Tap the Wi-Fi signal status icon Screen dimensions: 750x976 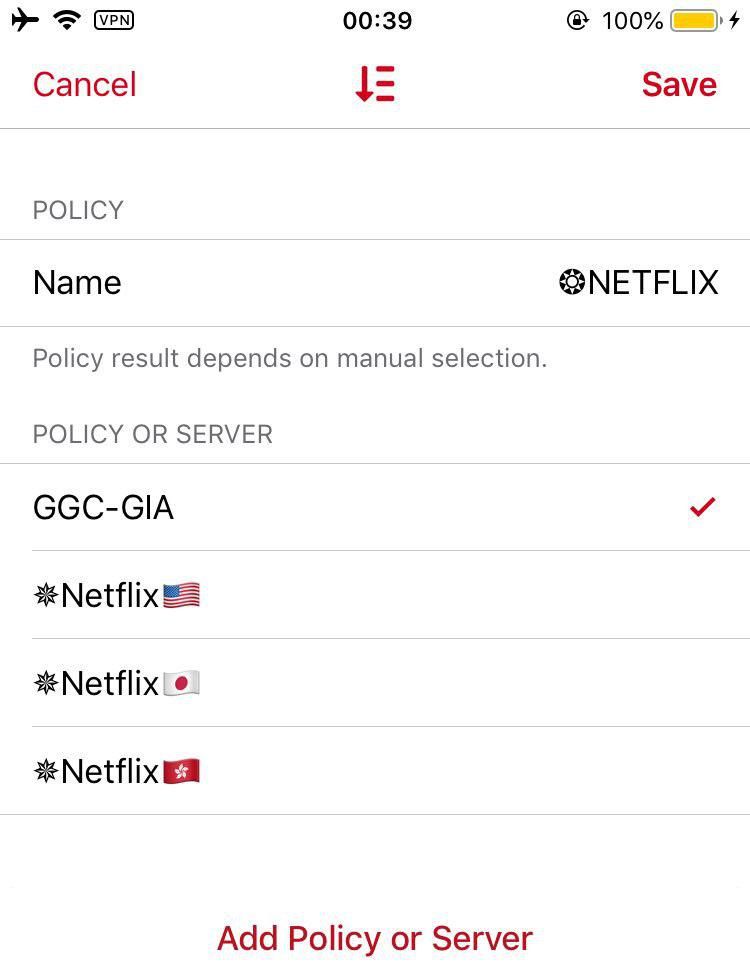(68, 20)
